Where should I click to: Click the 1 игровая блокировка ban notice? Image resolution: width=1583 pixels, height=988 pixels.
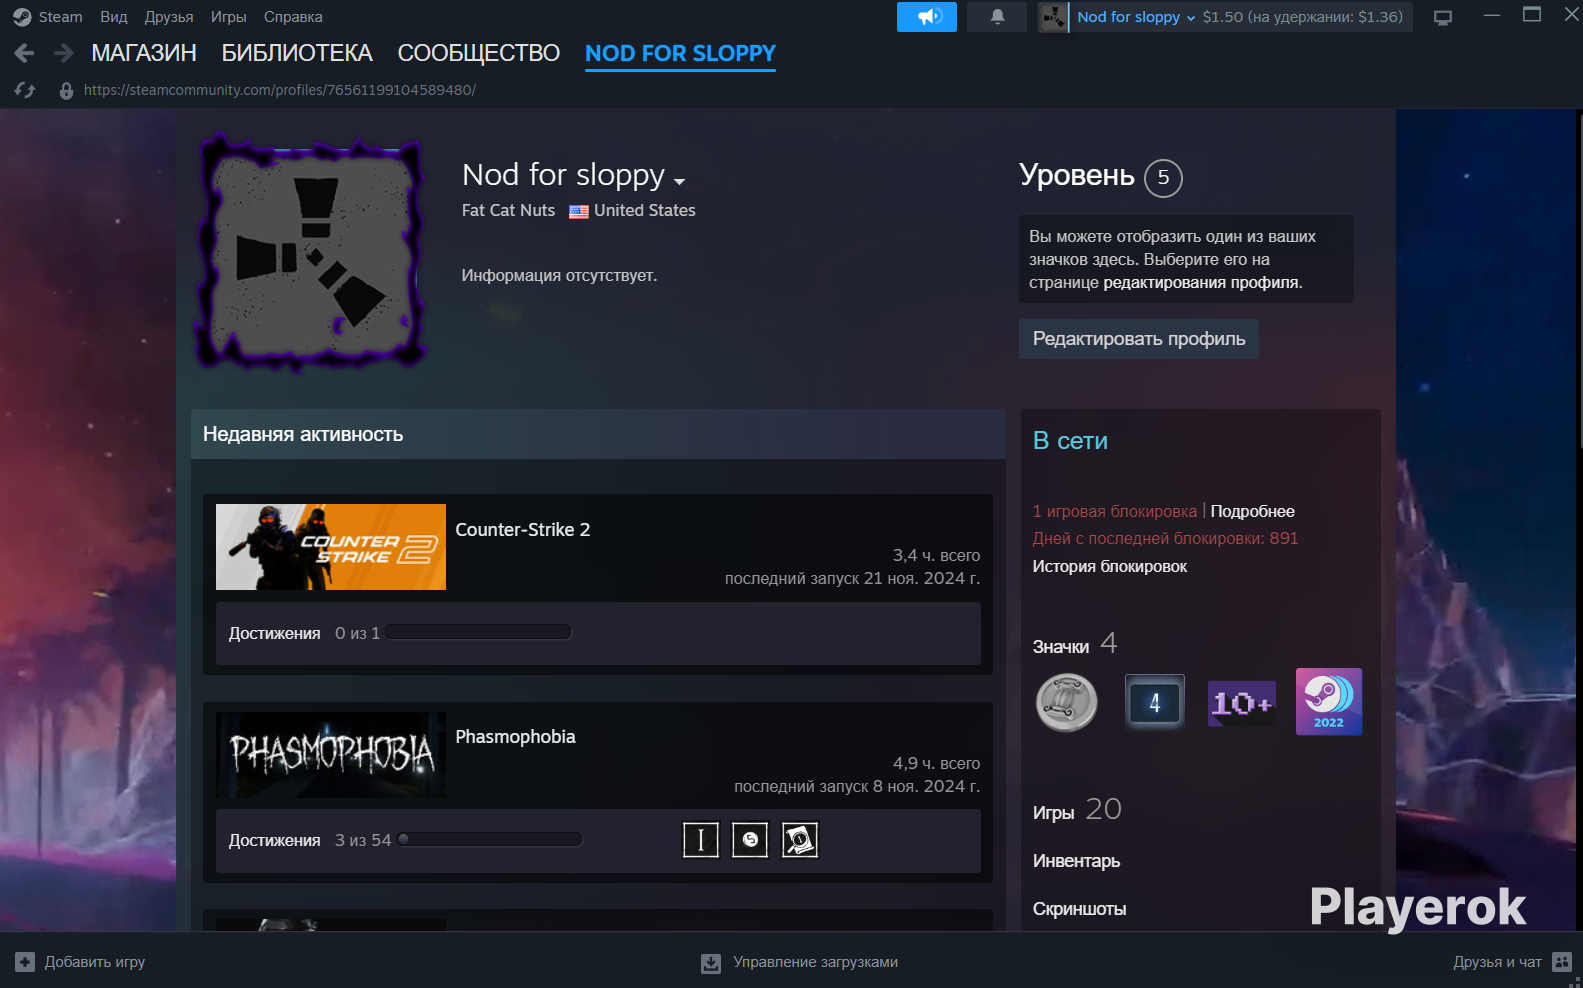(1115, 512)
